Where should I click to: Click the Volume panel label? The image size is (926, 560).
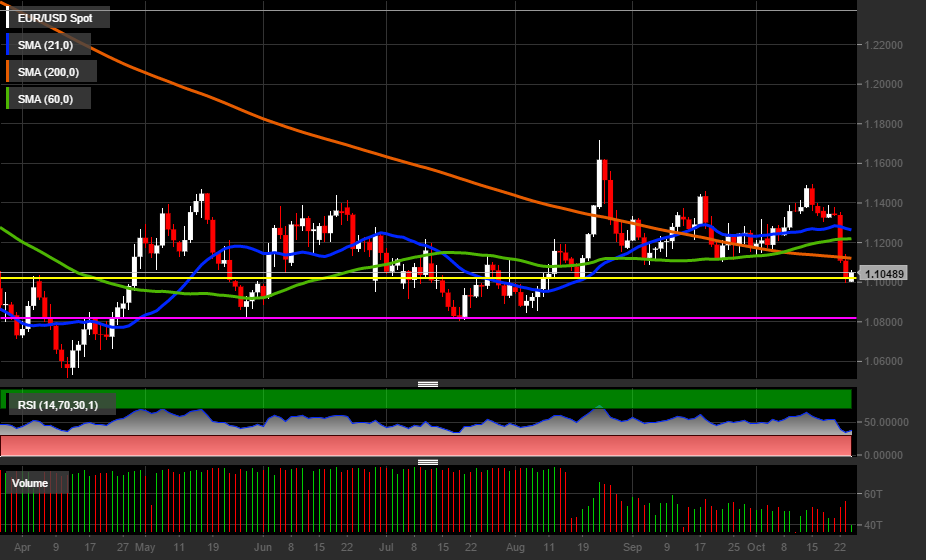30,483
